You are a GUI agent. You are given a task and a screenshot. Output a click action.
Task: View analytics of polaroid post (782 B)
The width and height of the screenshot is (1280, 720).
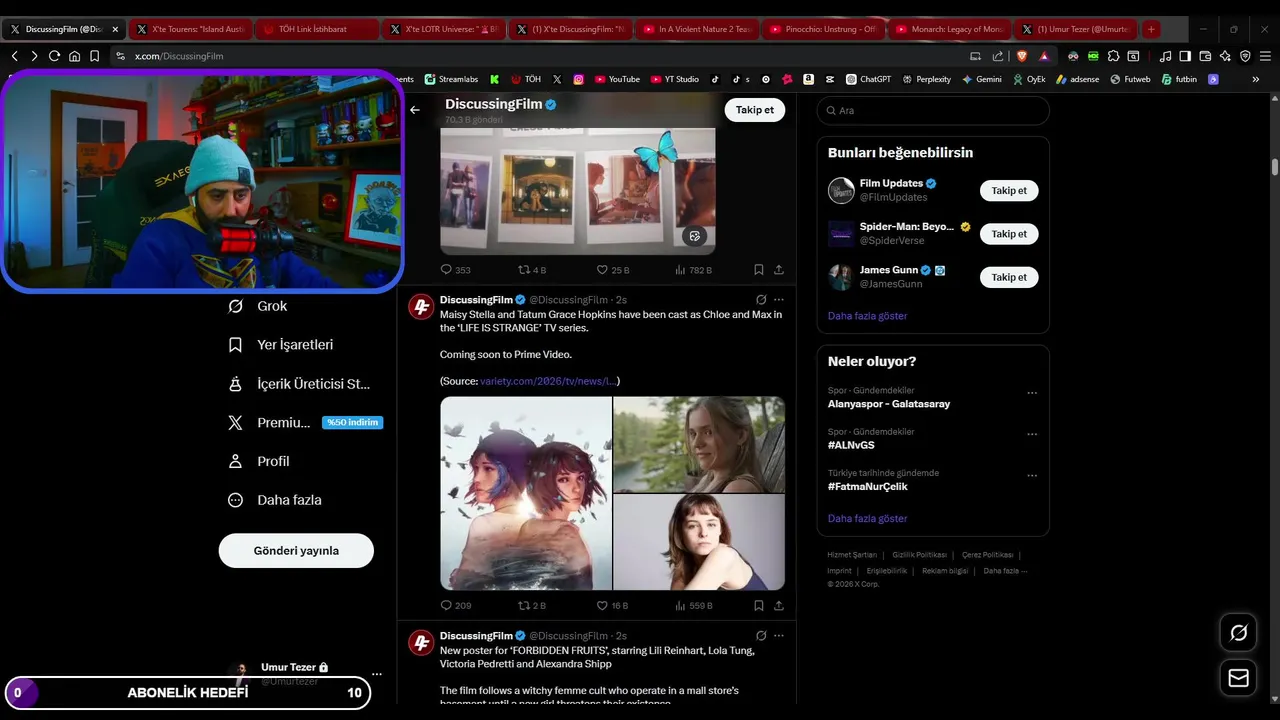point(694,270)
